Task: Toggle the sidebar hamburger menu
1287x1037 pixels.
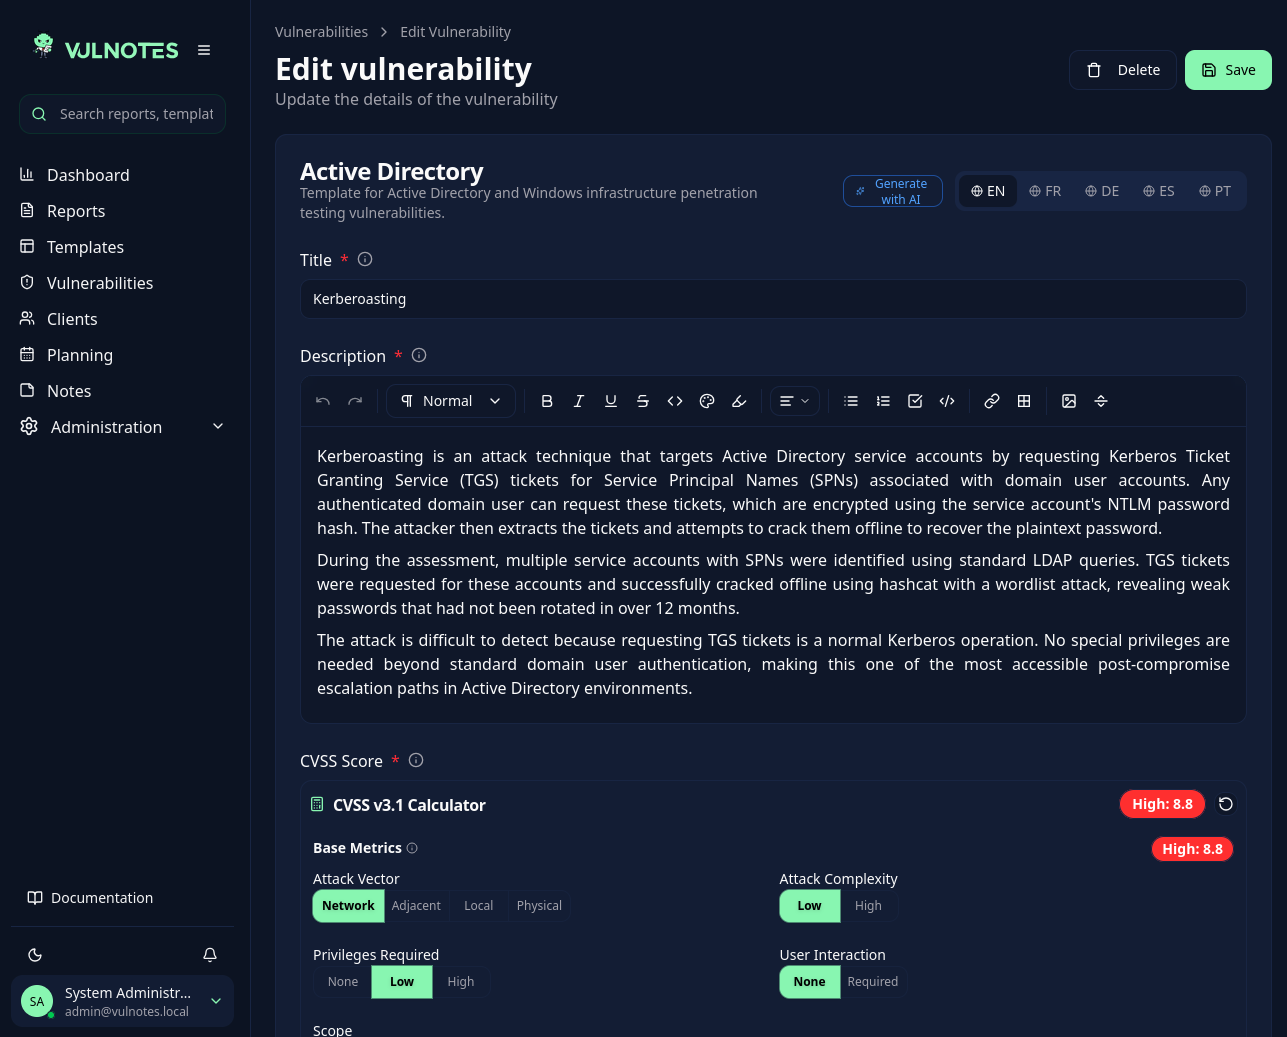Action: click(x=204, y=50)
